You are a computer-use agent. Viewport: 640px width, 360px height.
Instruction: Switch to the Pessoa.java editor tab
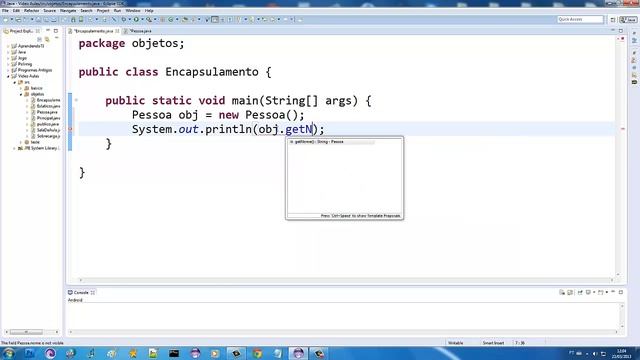[139, 31]
